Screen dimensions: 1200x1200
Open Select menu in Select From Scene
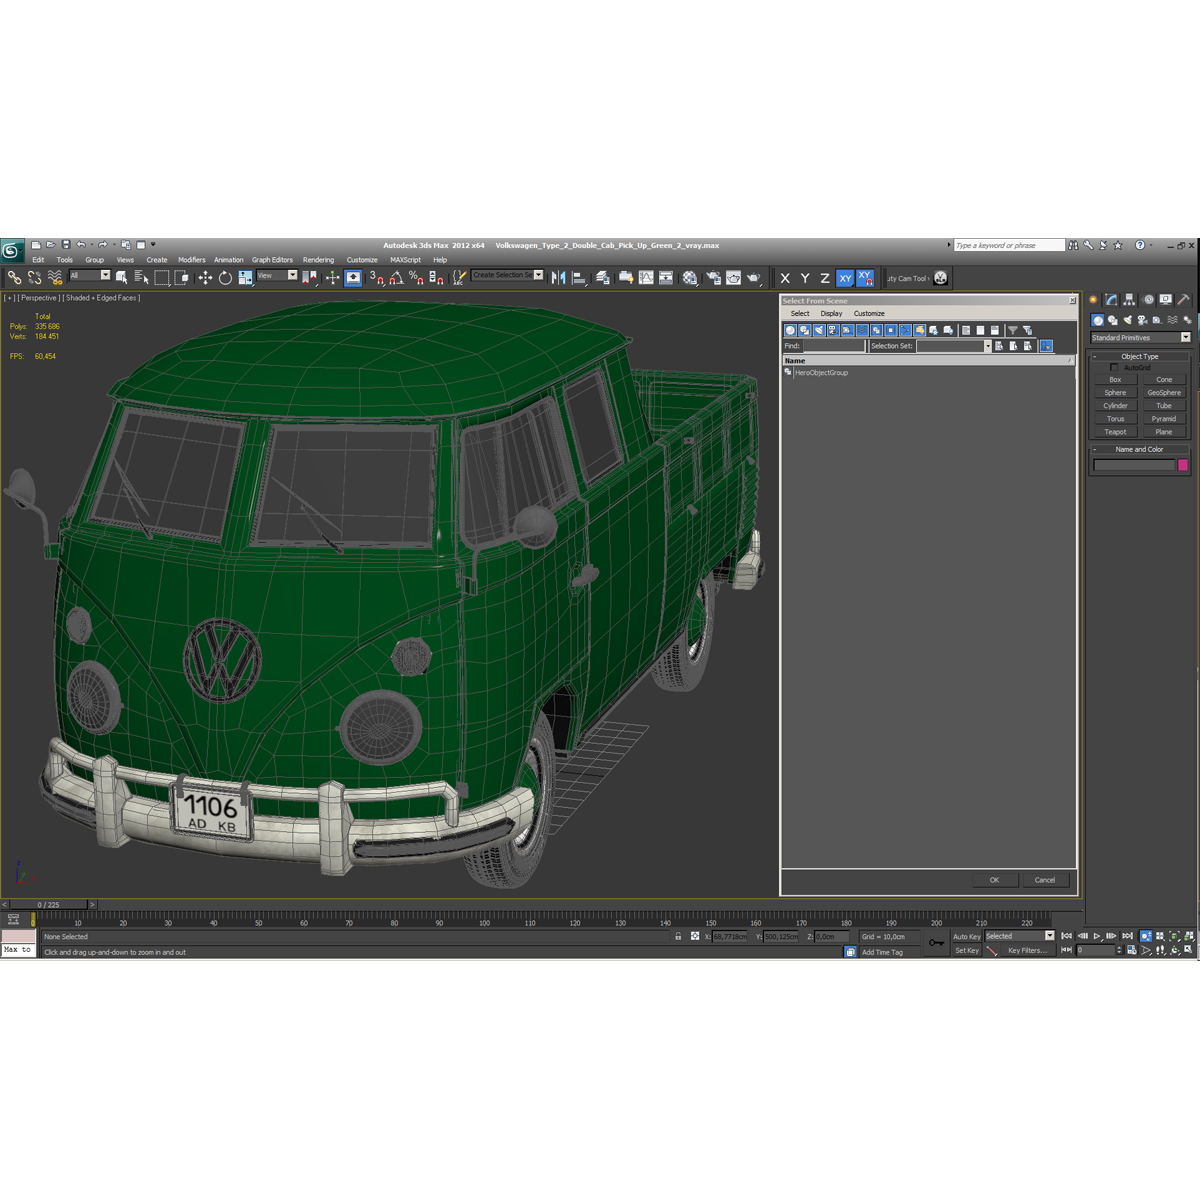pyautogui.click(x=800, y=314)
